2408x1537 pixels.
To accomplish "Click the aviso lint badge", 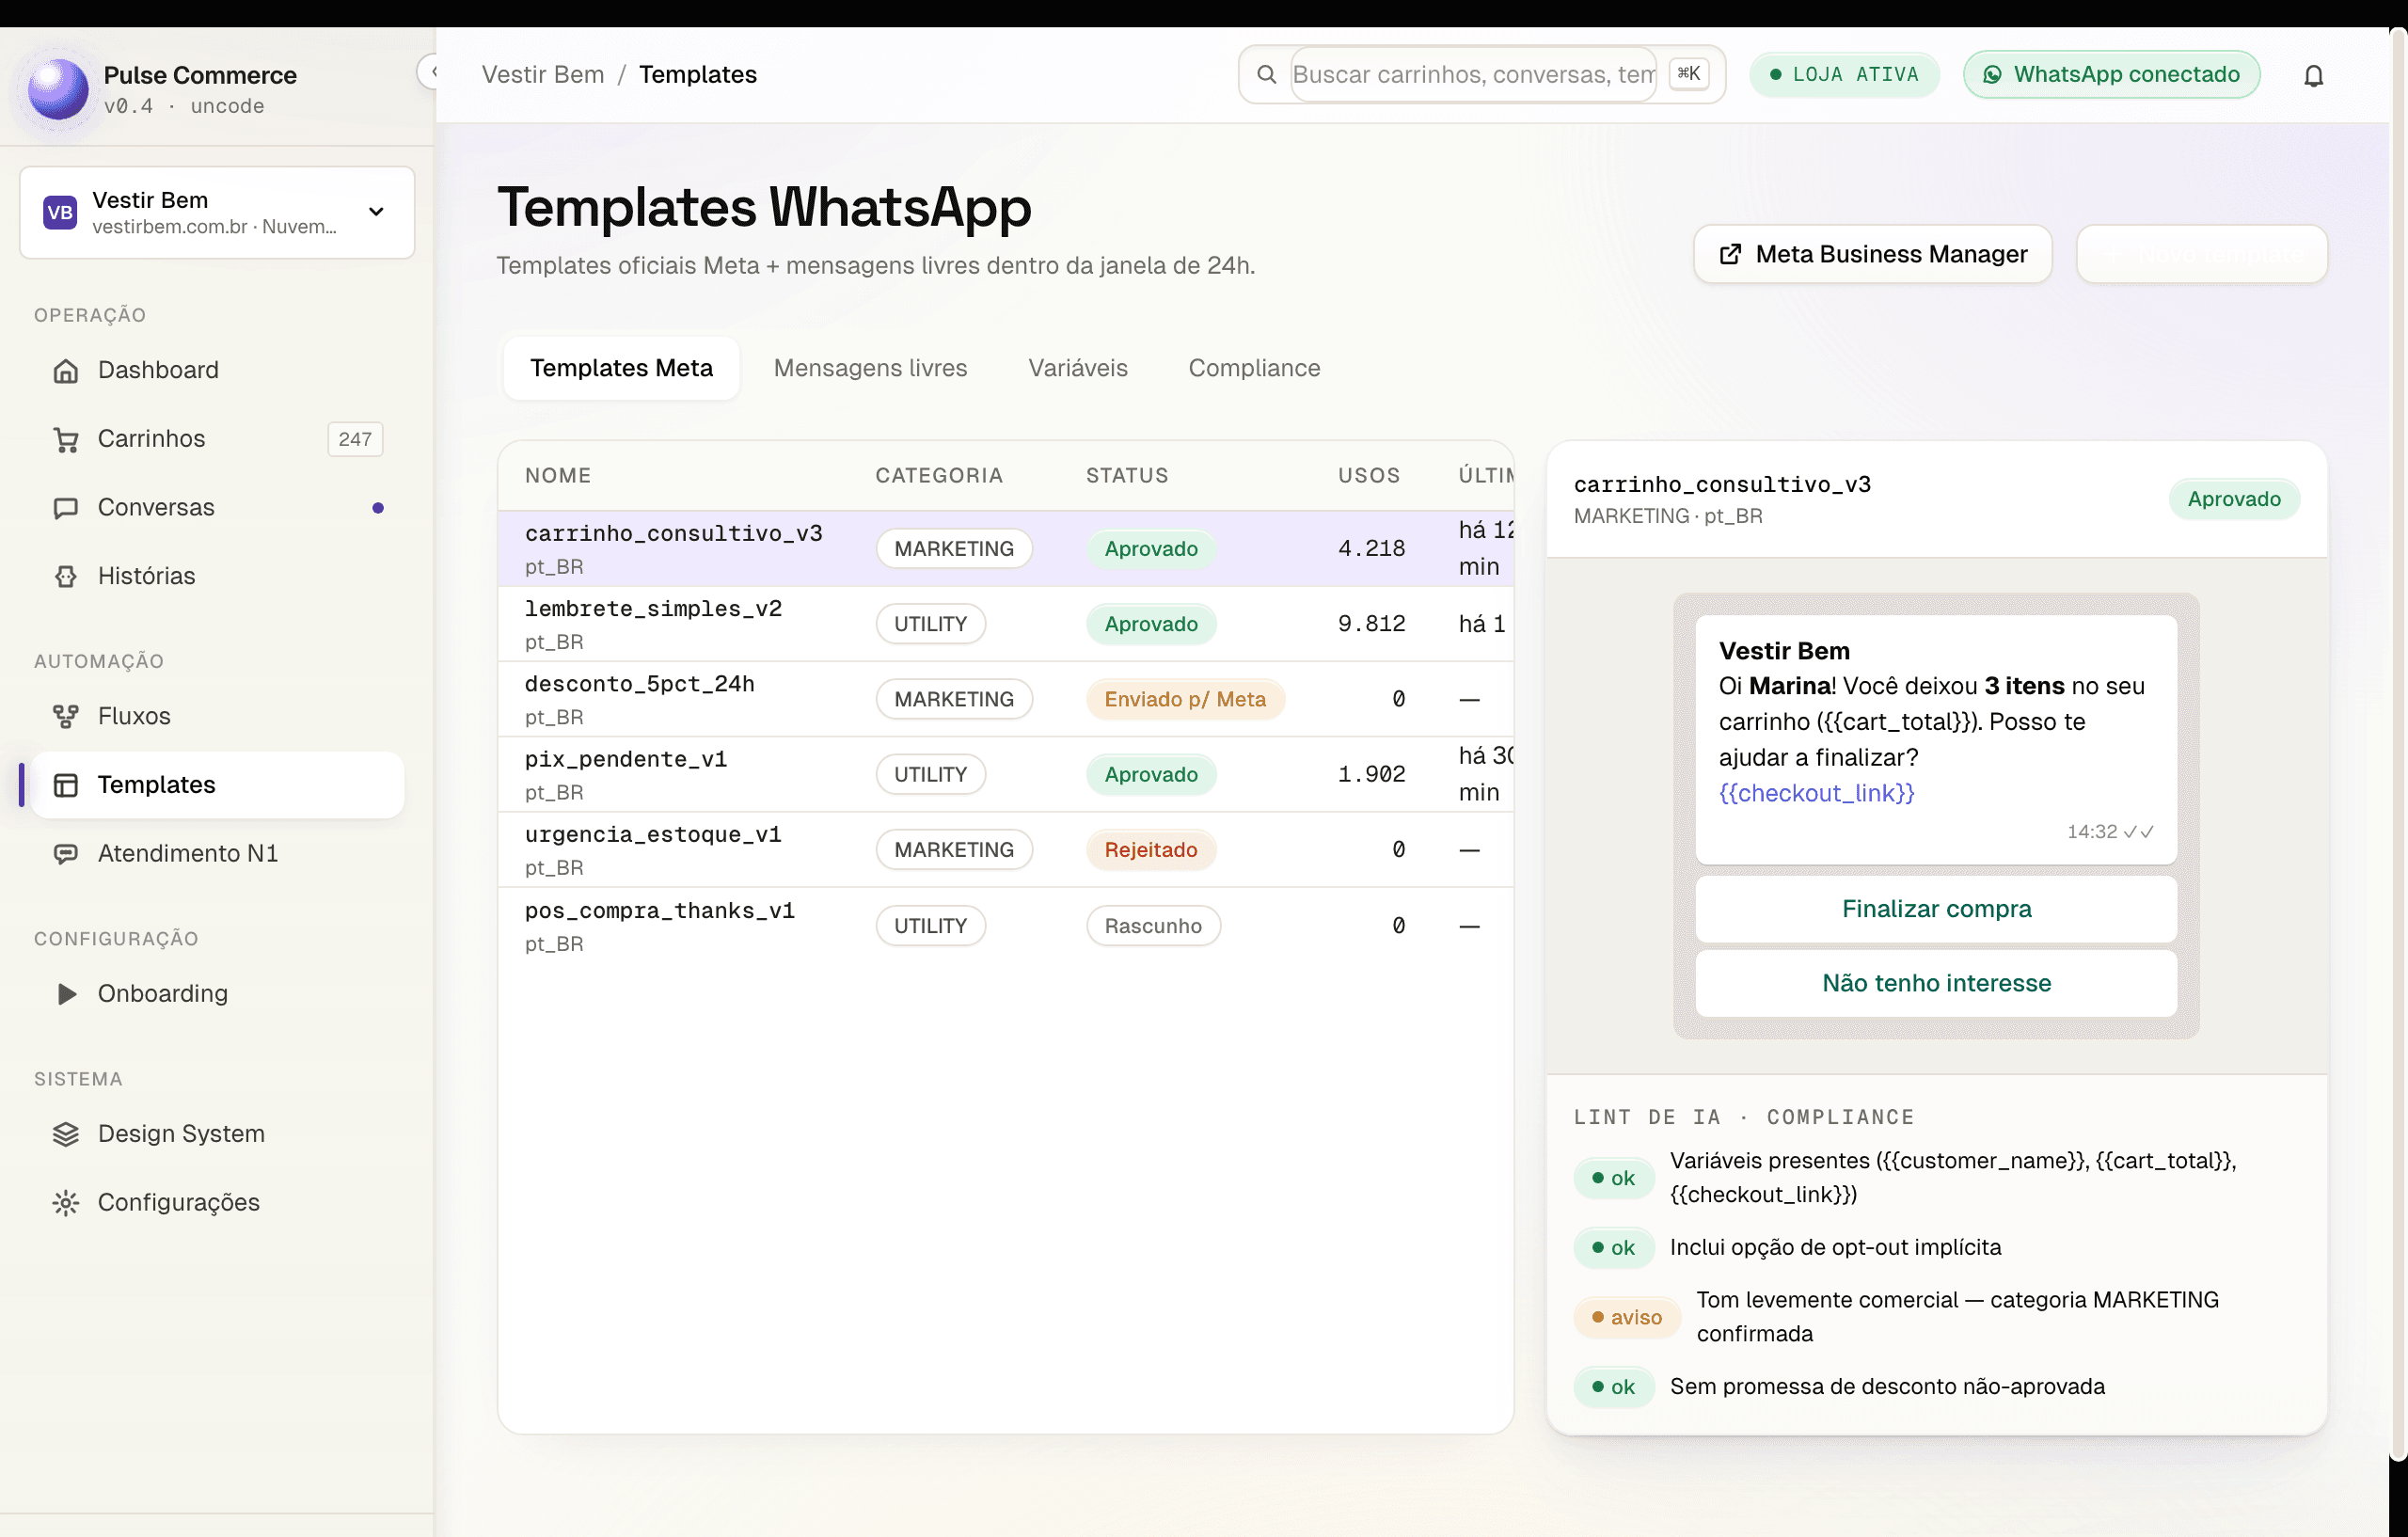I will click(1626, 1317).
